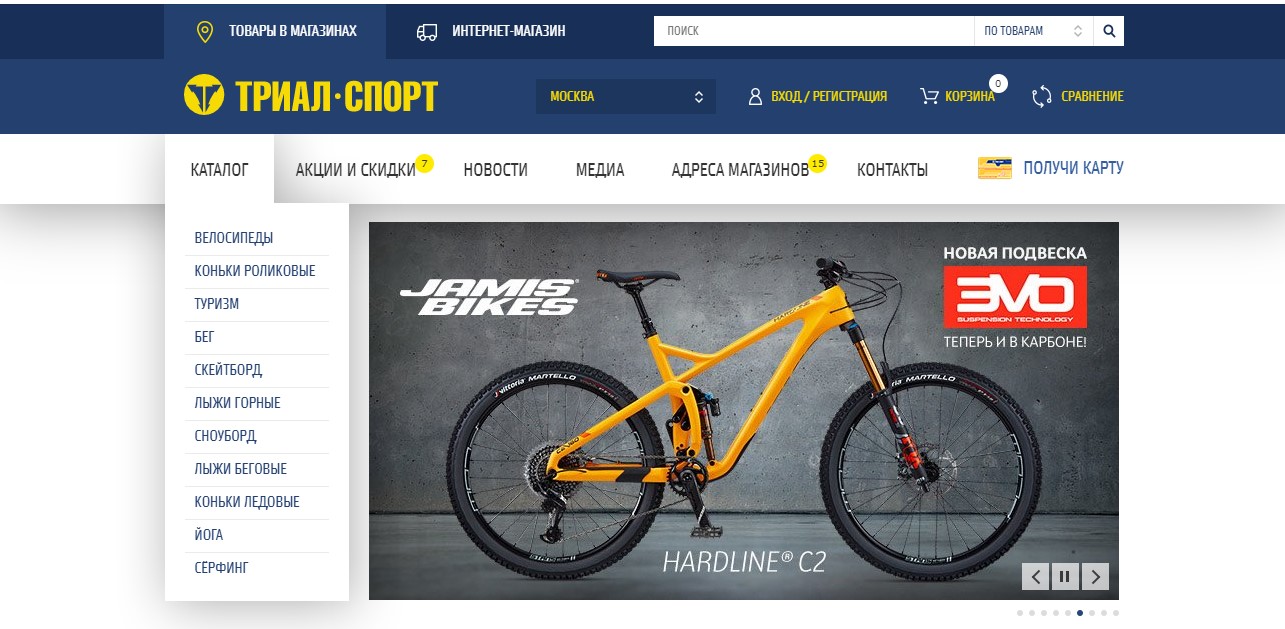1285x629 pixels.
Task: Click the Сравнение compare arrows icon
Action: [1042, 96]
